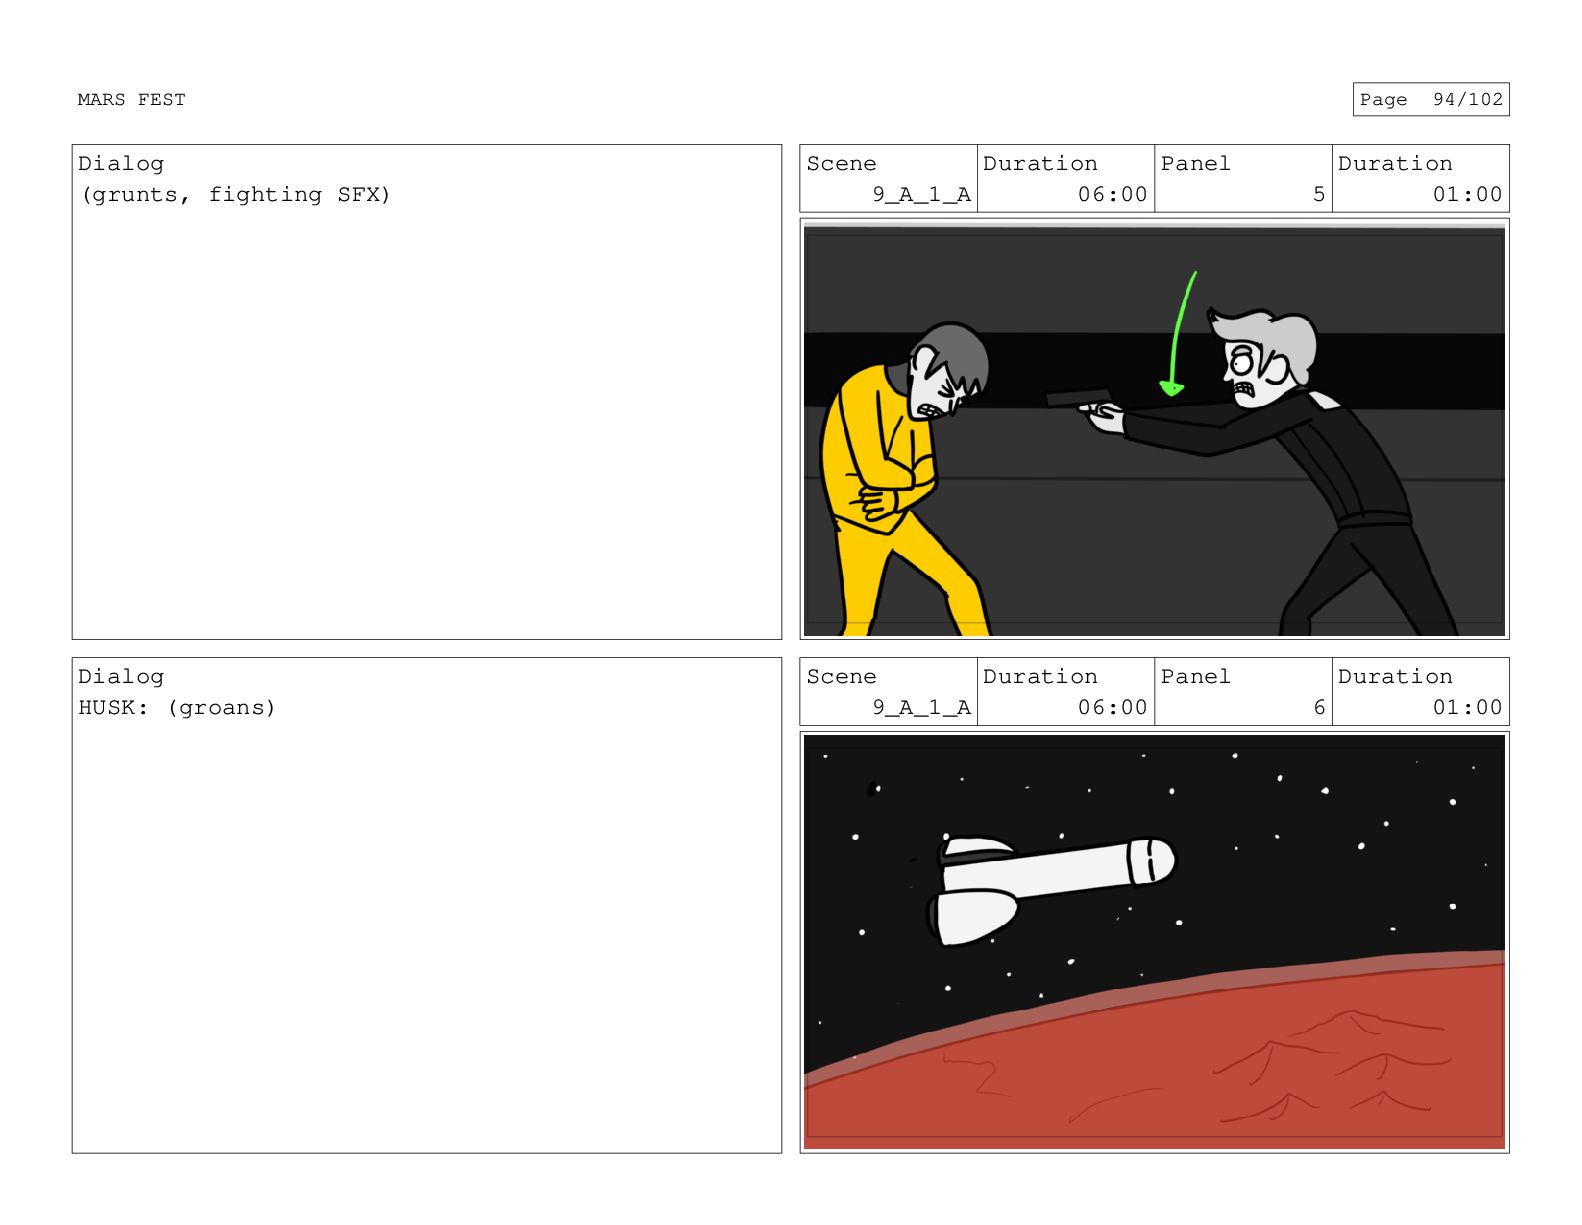
Task: Click the panel number 5 value
Action: tap(1318, 194)
